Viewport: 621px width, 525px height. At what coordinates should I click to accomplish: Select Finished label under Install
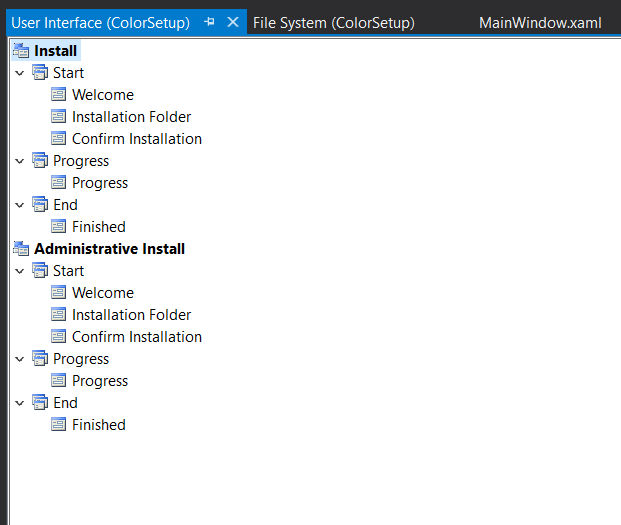click(99, 227)
